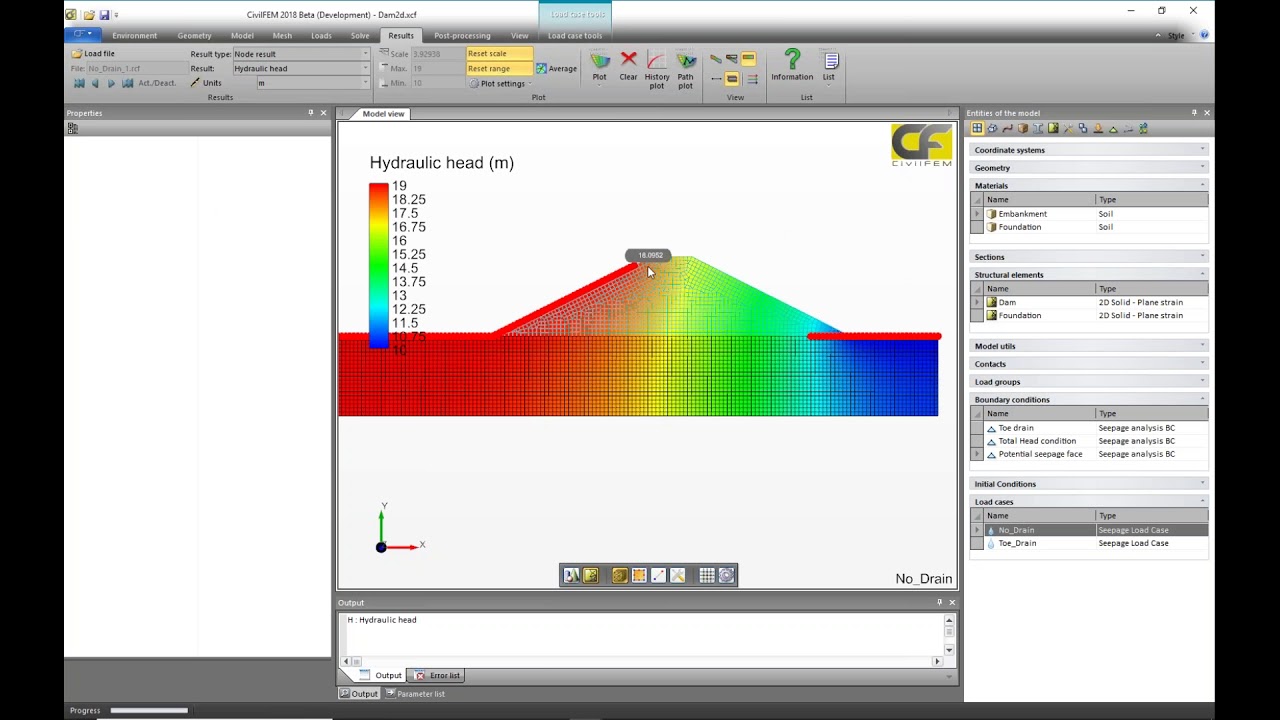Click the green Information question mark
The width and height of the screenshot is (1280, 720).
click(792, 60)
